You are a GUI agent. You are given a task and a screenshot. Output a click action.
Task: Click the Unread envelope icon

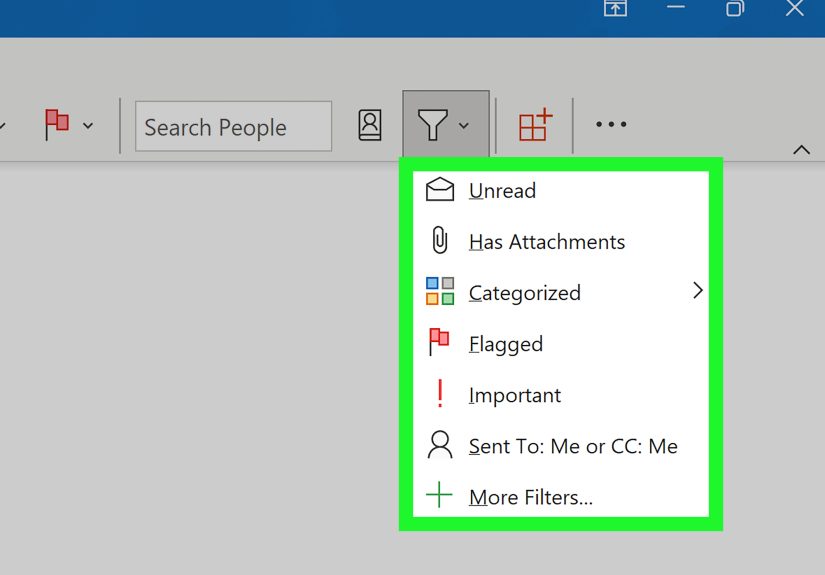[x=440, y=189]
